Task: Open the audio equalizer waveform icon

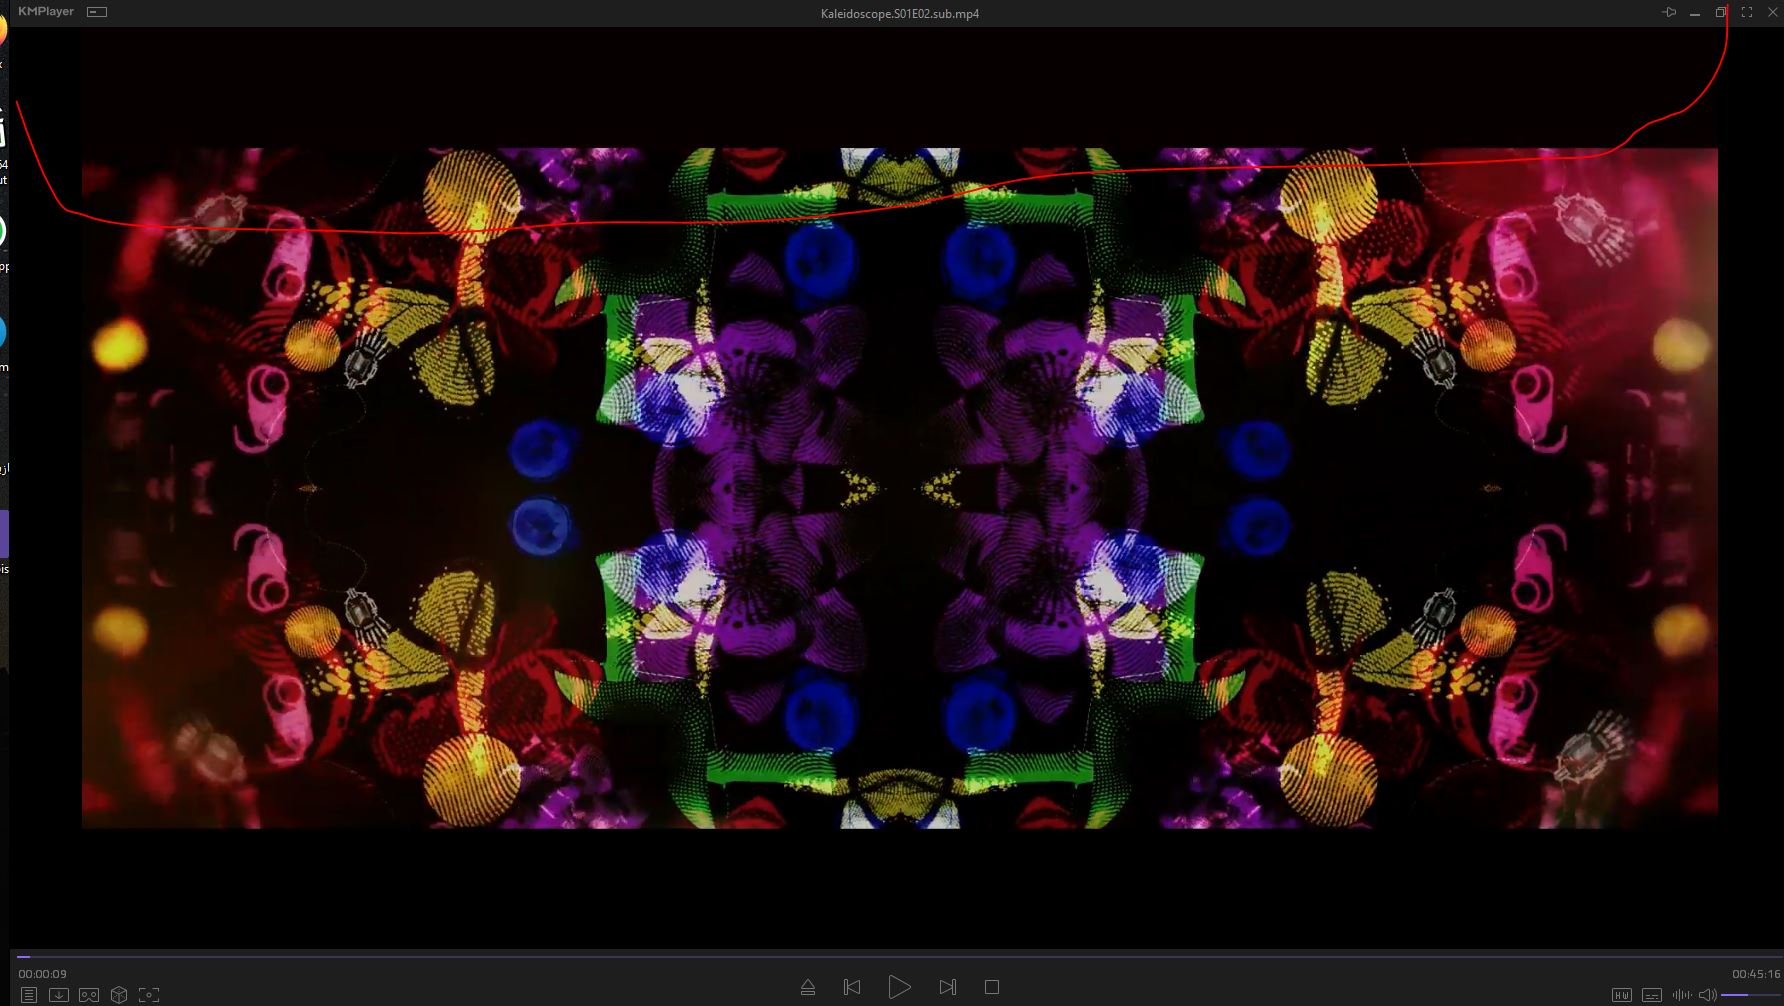Action: pos(1682,994)
